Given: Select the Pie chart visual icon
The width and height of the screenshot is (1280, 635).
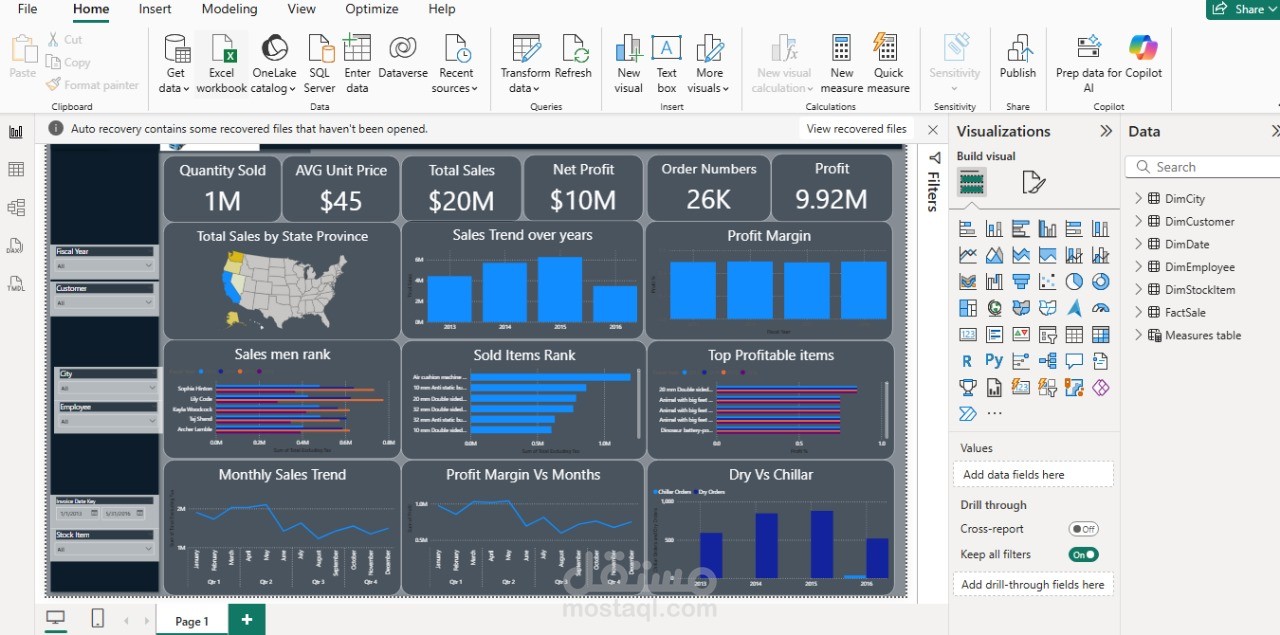Looking at the screenshot, I should click(x=1074, y=282).
